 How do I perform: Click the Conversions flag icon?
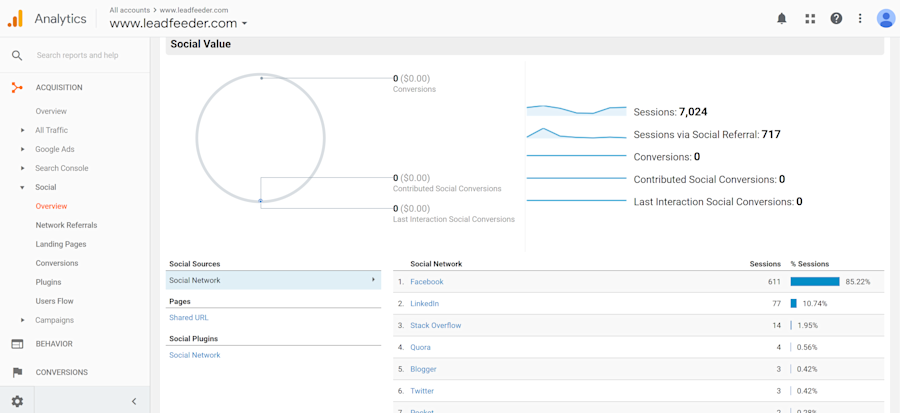coord(17,372)
